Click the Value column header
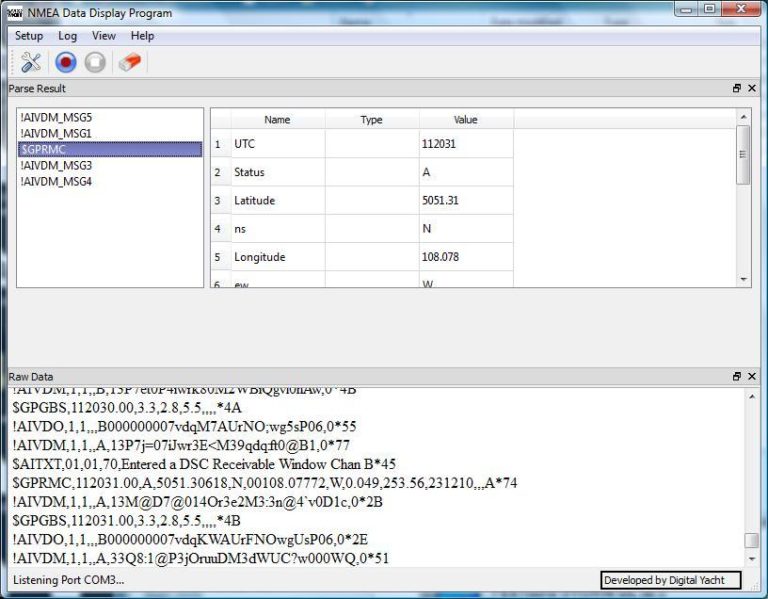 point(465,120)
